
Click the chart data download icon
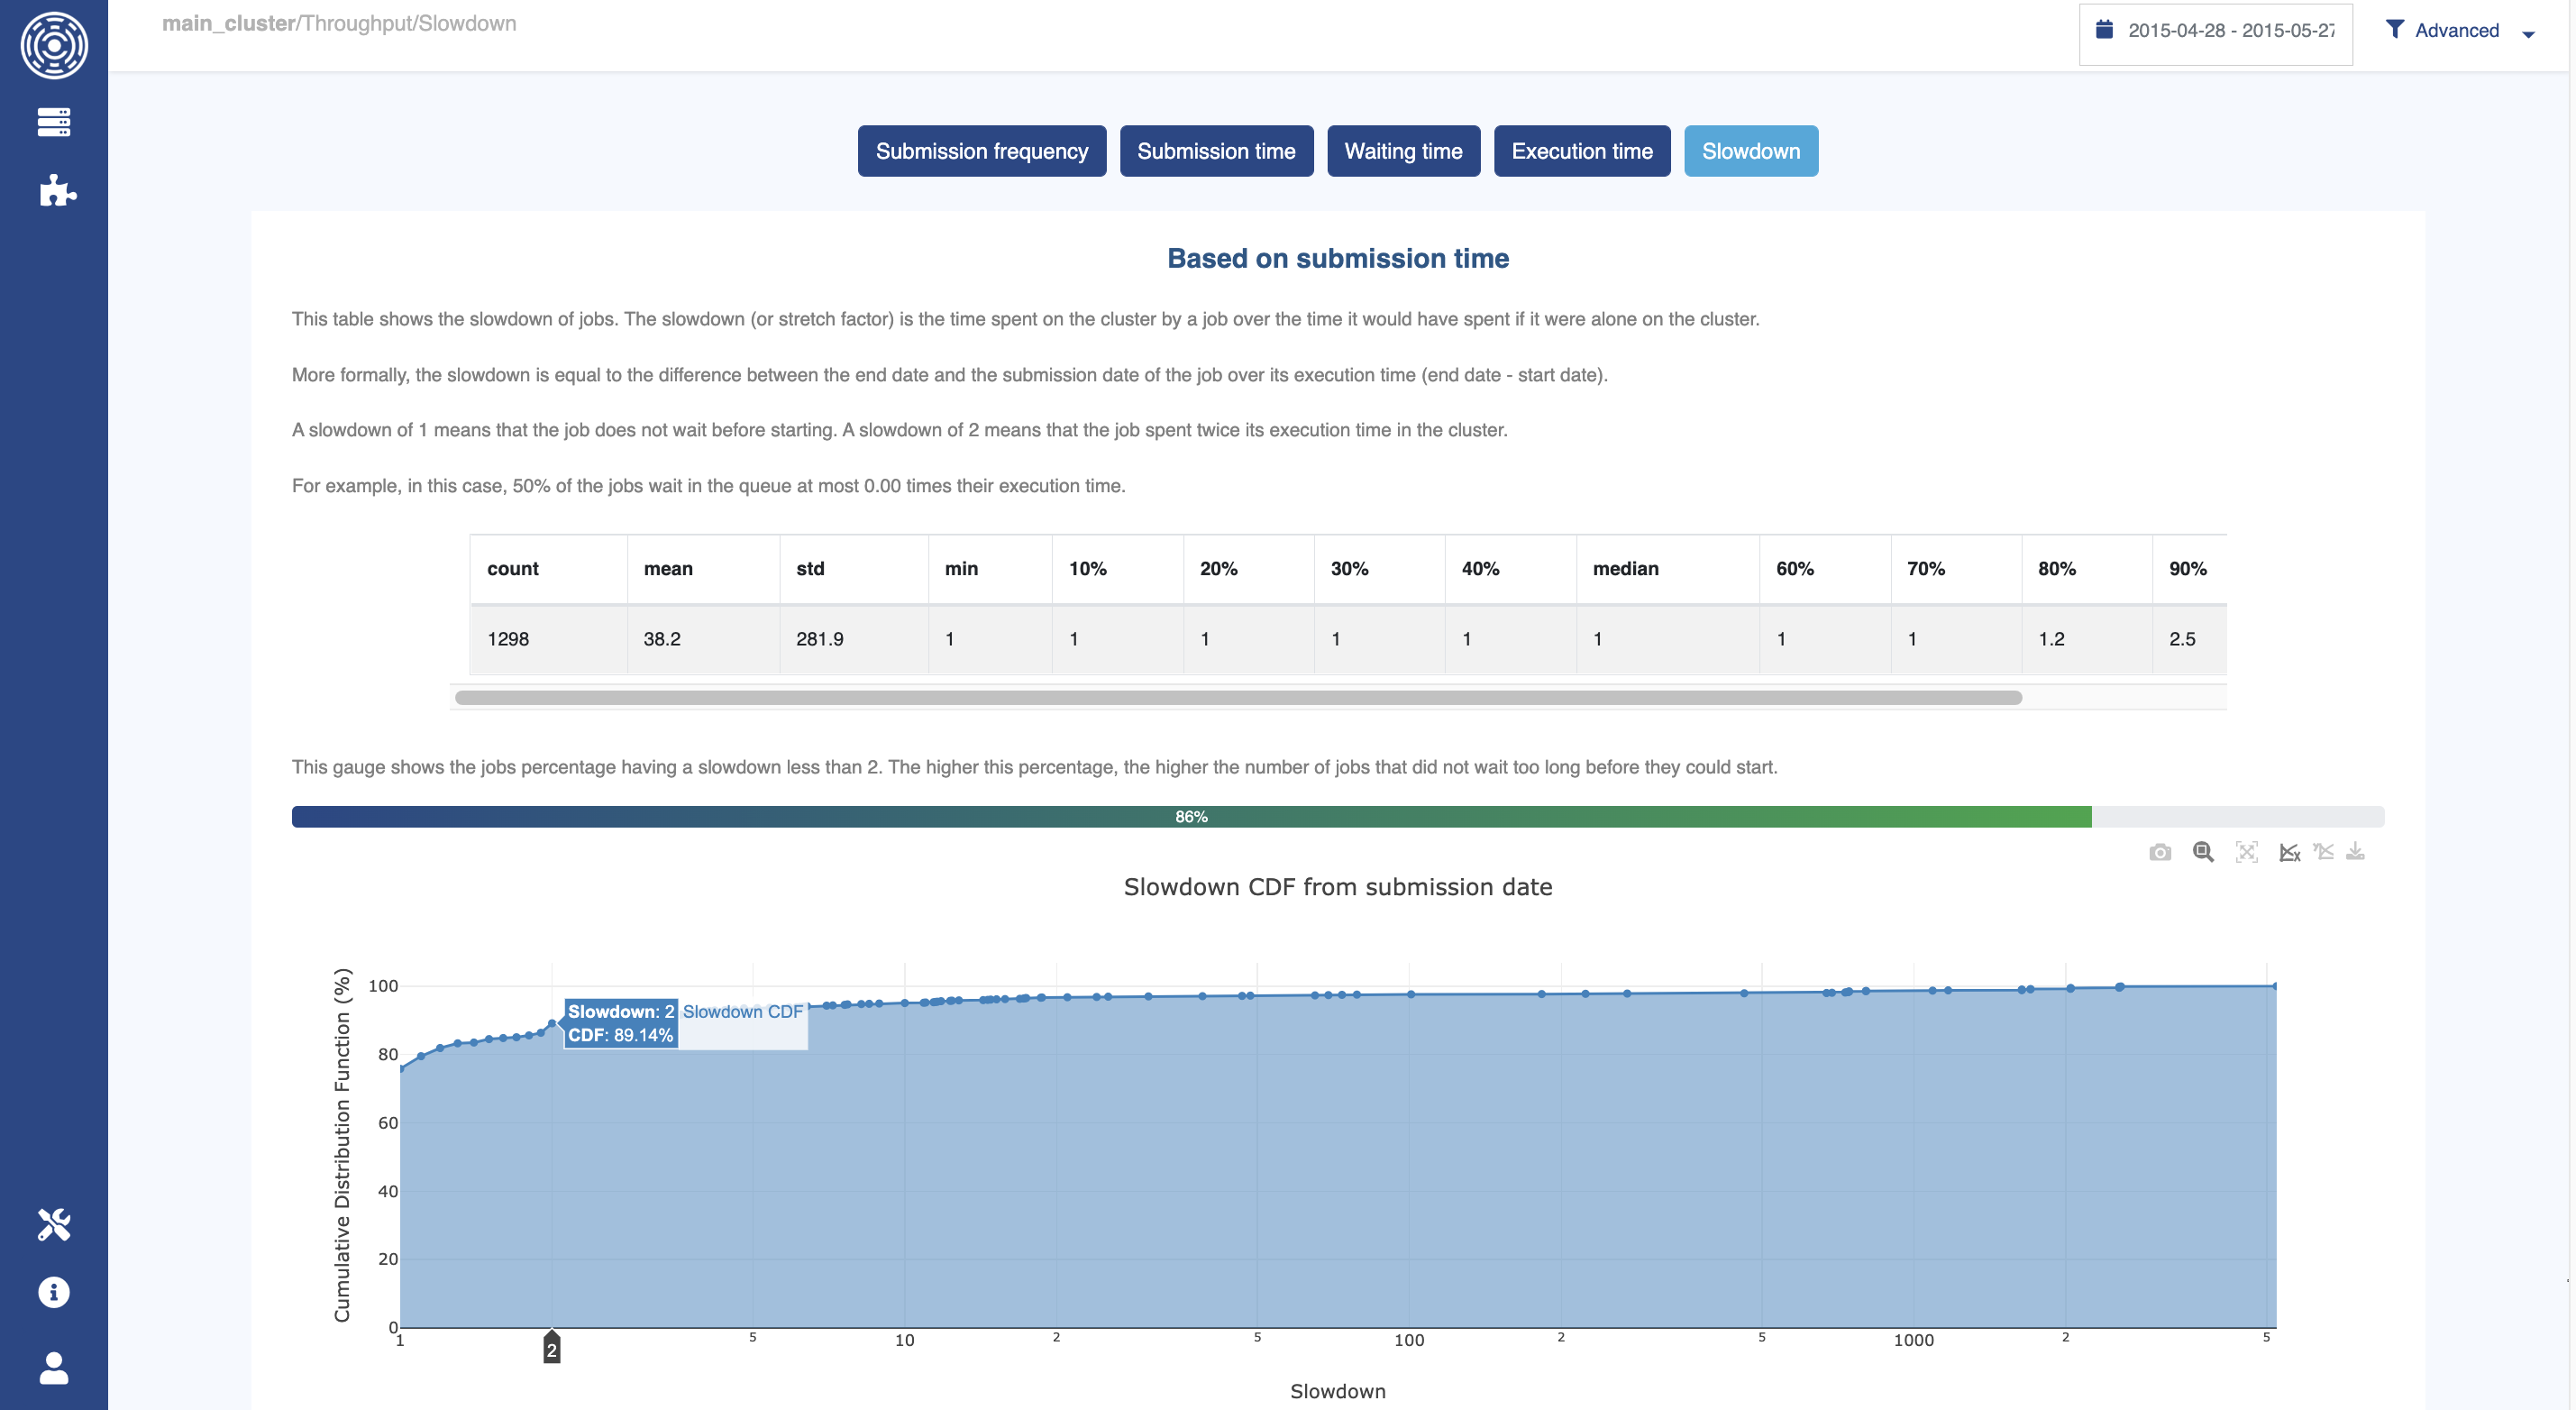tap(2356, 852)
